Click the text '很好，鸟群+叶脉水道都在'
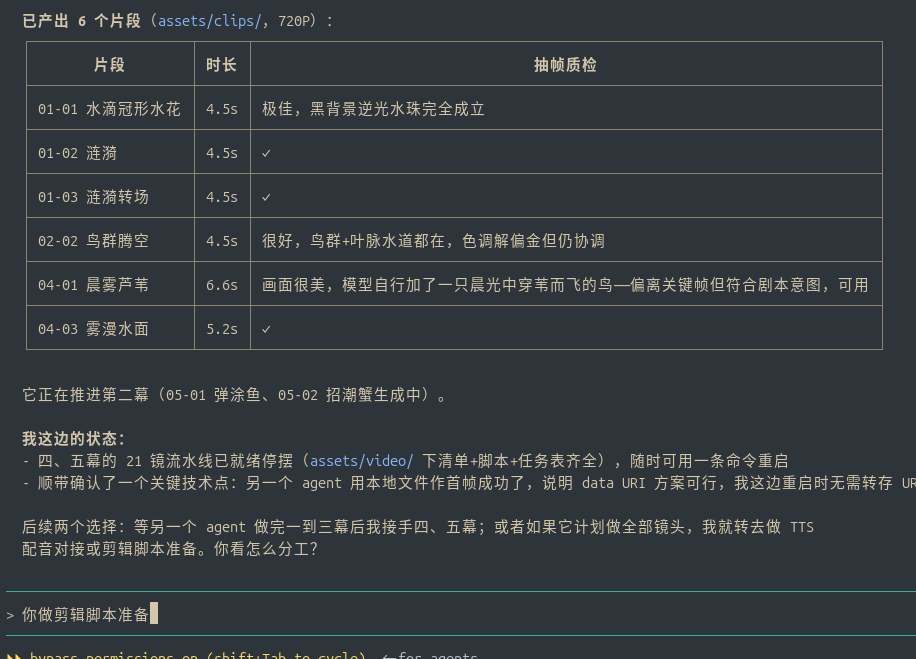 [356, 241]
